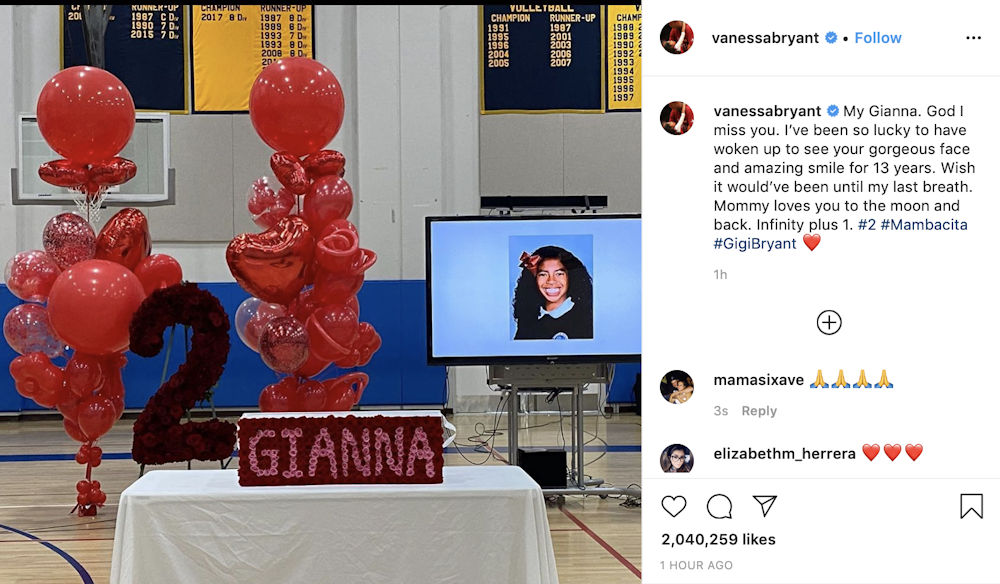Reply to mamasixave comment
The height and width of the screenshot is (584, 1000).
point(759,411)
